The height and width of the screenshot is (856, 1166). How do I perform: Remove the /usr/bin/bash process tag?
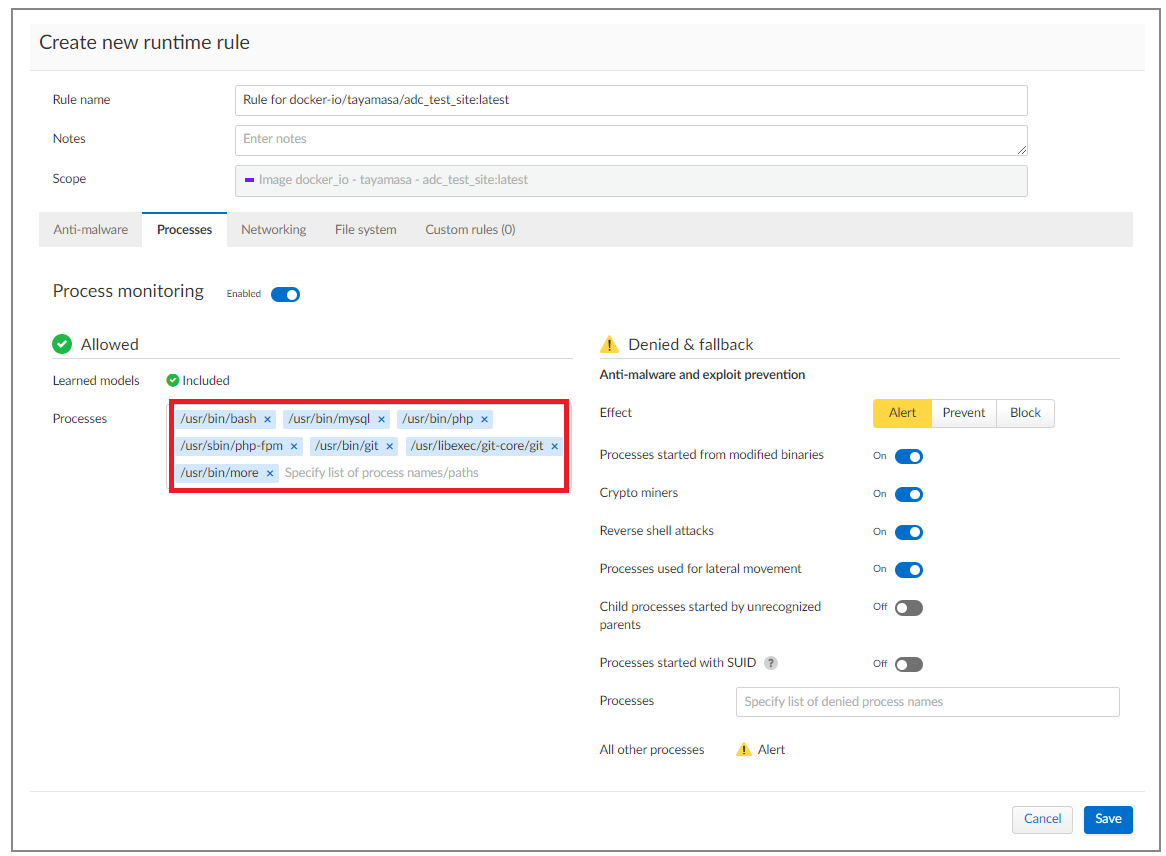[x=267, y=420]
